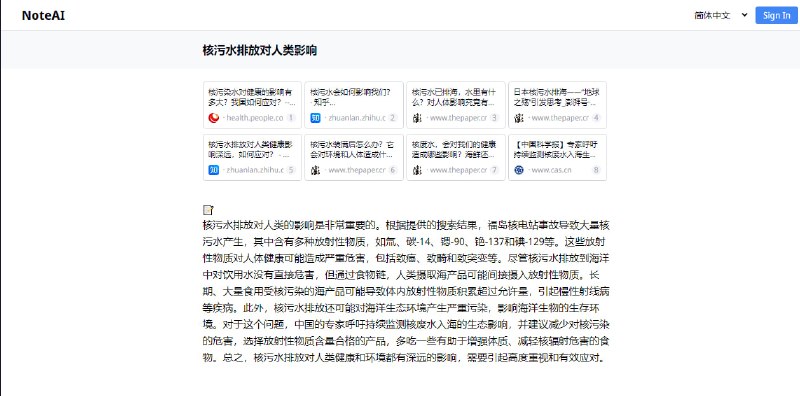Click the People's Daily favicon in source card 1
Image resolution: width=800 pixels, height=396 pixels.
click(214, 118)
